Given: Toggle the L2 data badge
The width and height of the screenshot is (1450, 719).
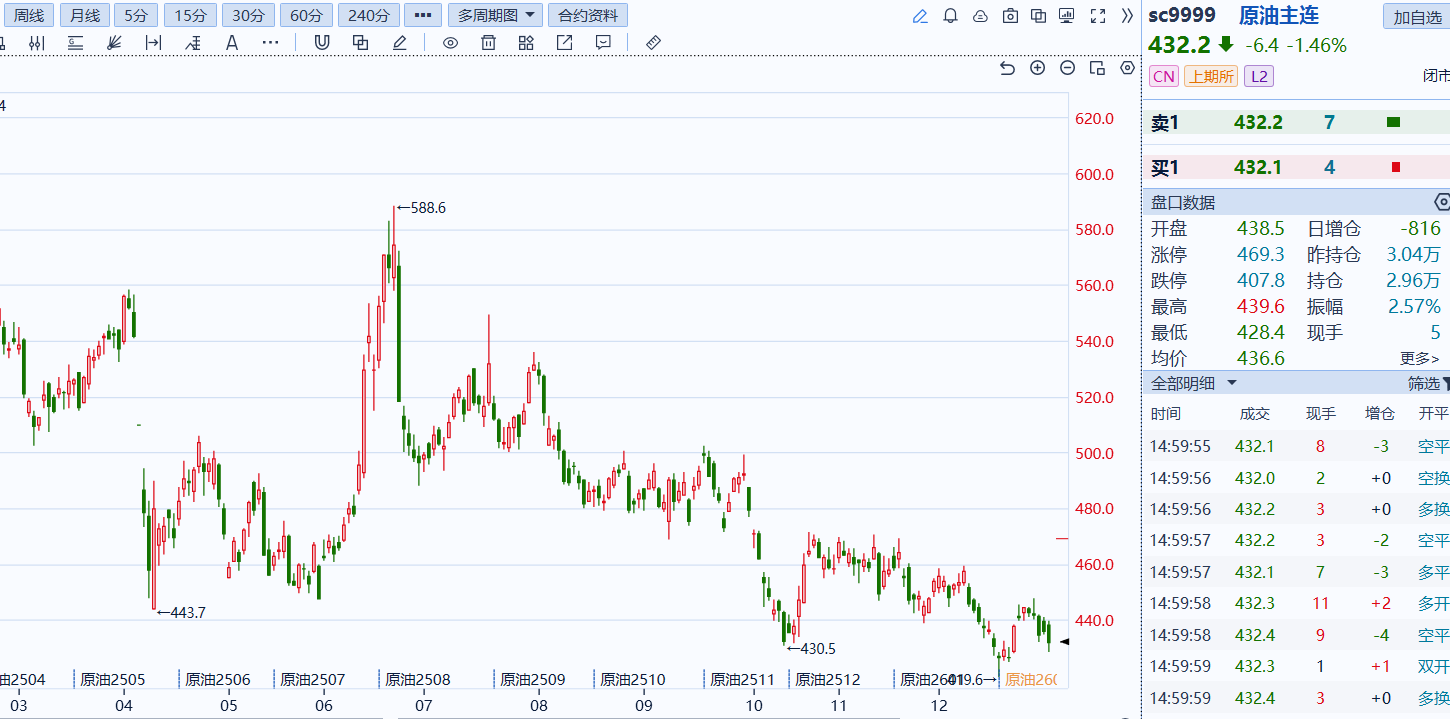Looking at the screenshot, I should click(x=1258, y=77).
